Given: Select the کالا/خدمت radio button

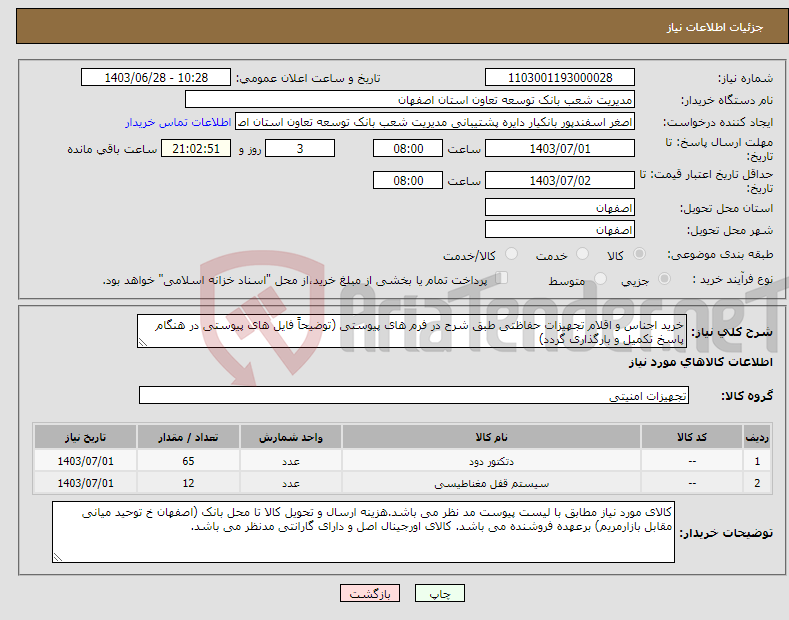Looking at the screenshot, I should tap(511, 254).
